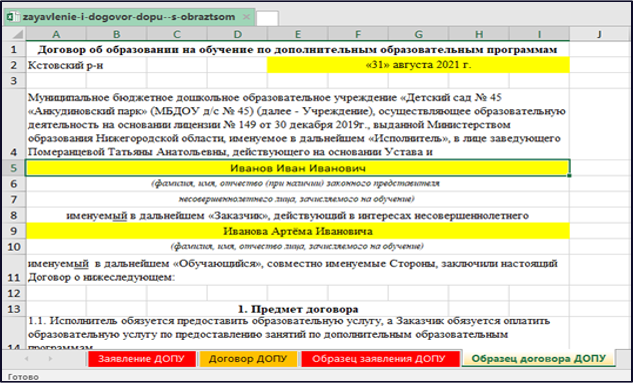Open the Договор ДОПУ sheet tab
Screen dimensions: 633x383
click(x=248, y=358)
